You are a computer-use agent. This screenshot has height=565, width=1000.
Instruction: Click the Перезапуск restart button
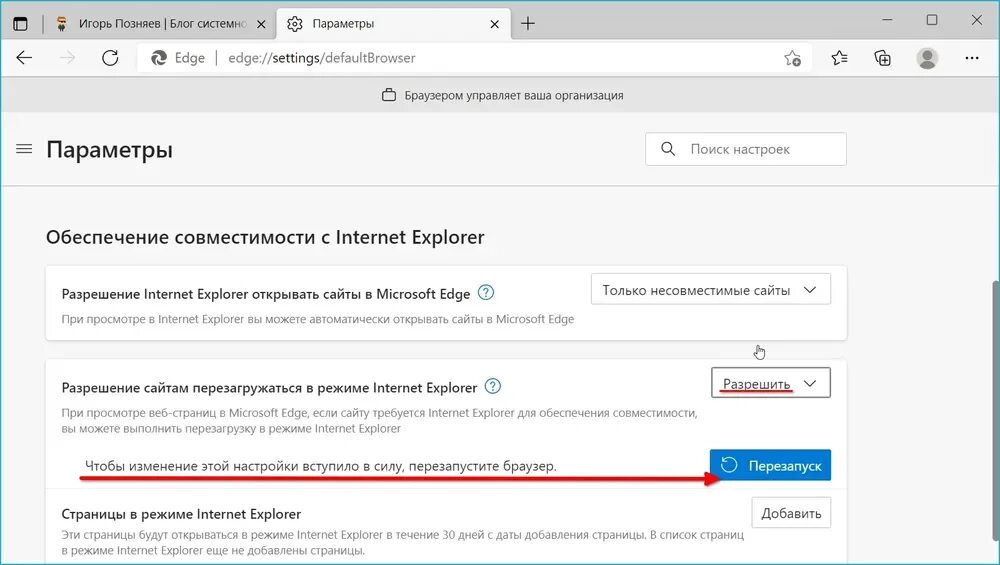770,466
